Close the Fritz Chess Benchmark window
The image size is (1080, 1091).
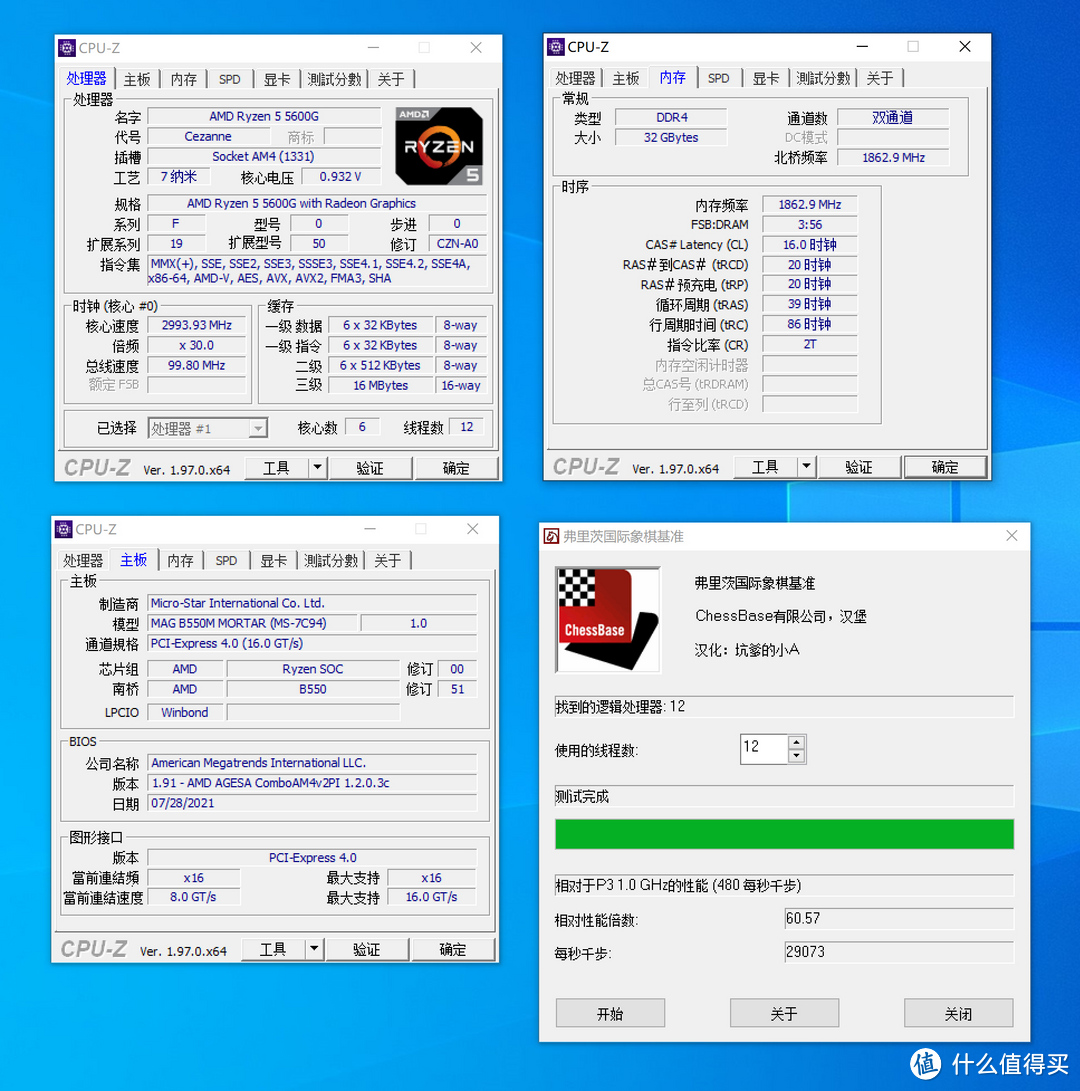tap(1012, 535)
